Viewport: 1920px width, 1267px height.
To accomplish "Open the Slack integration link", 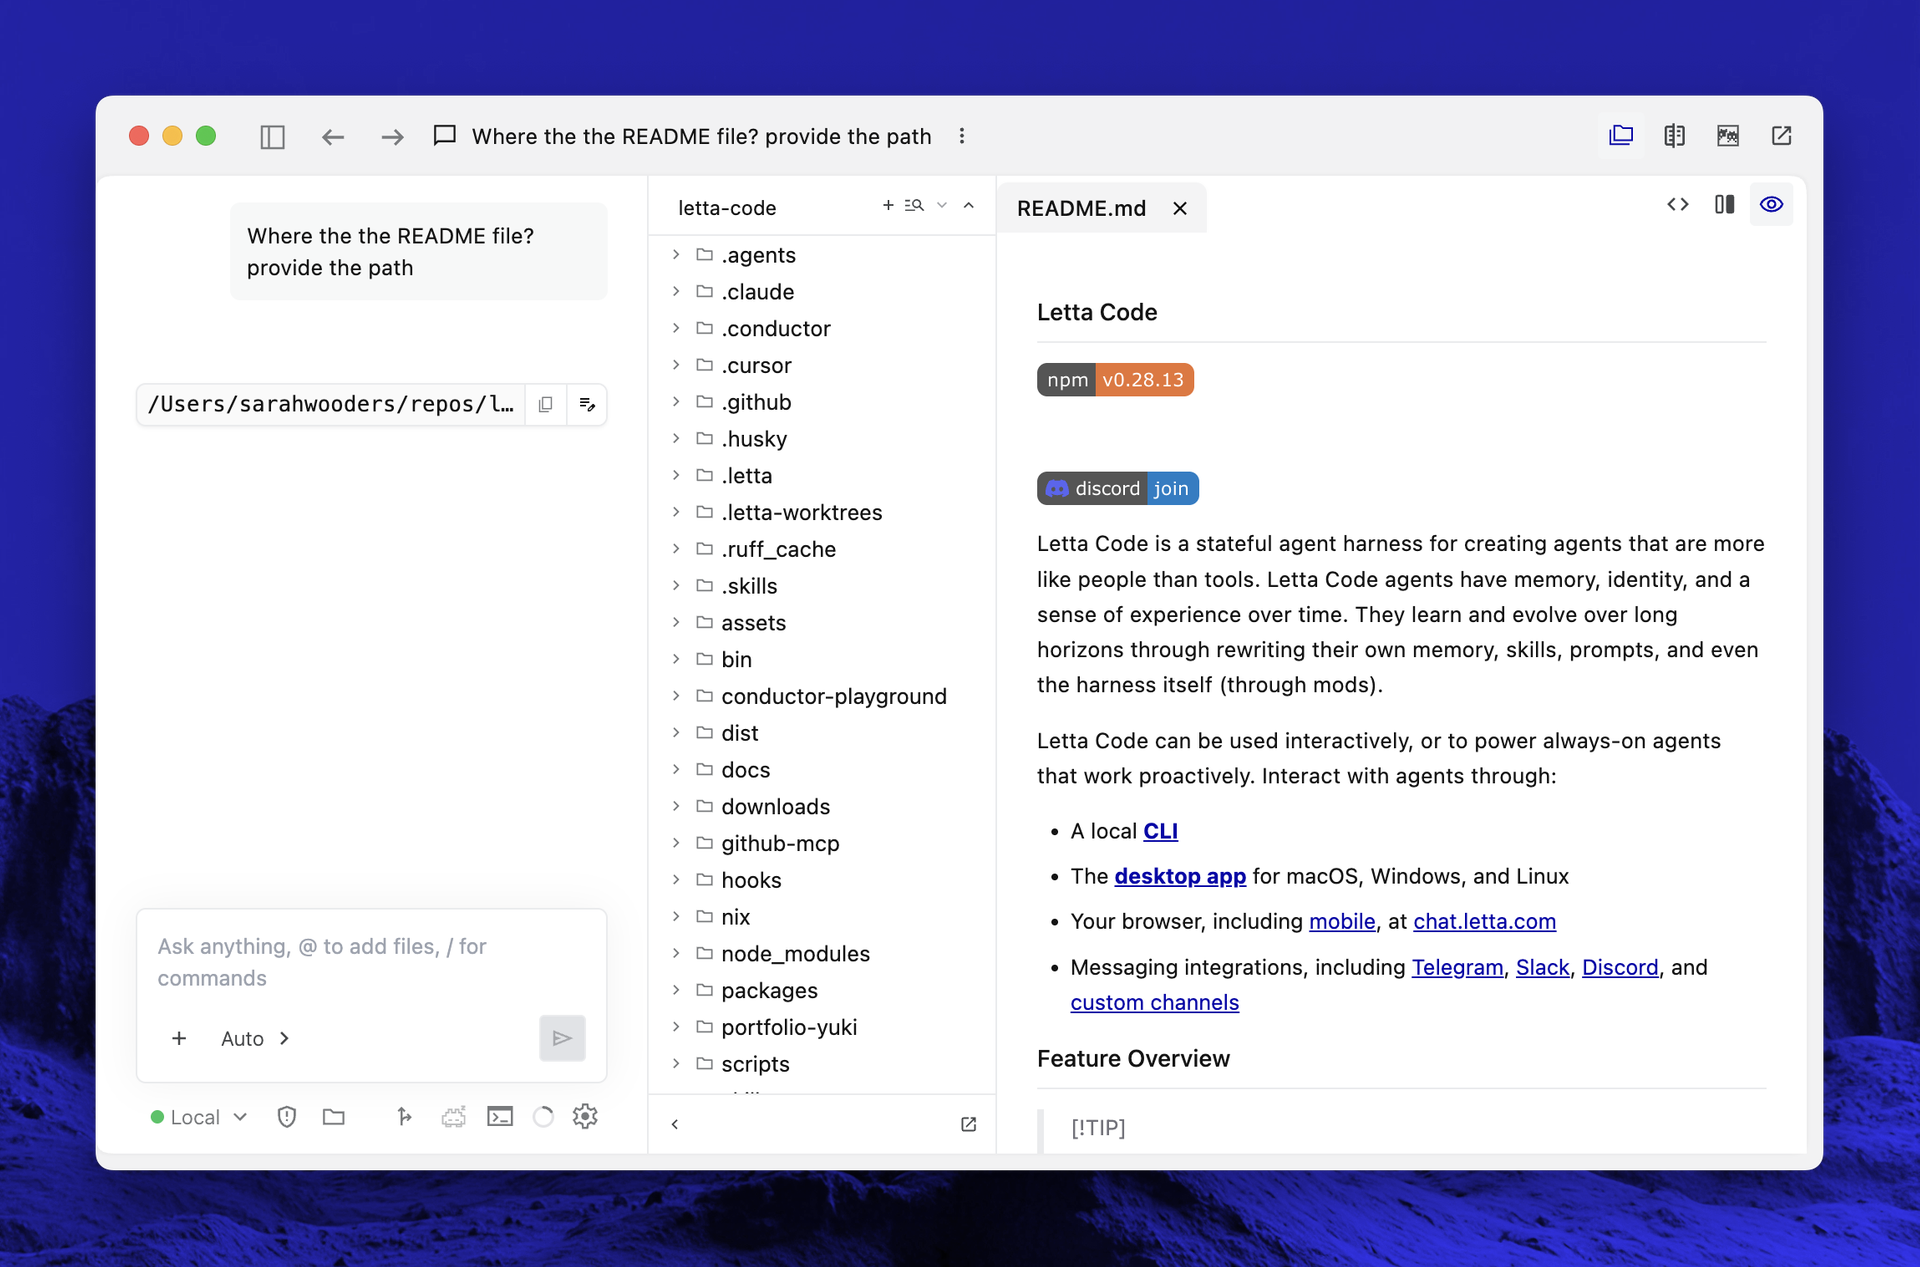I will [x=1542, y=968].
